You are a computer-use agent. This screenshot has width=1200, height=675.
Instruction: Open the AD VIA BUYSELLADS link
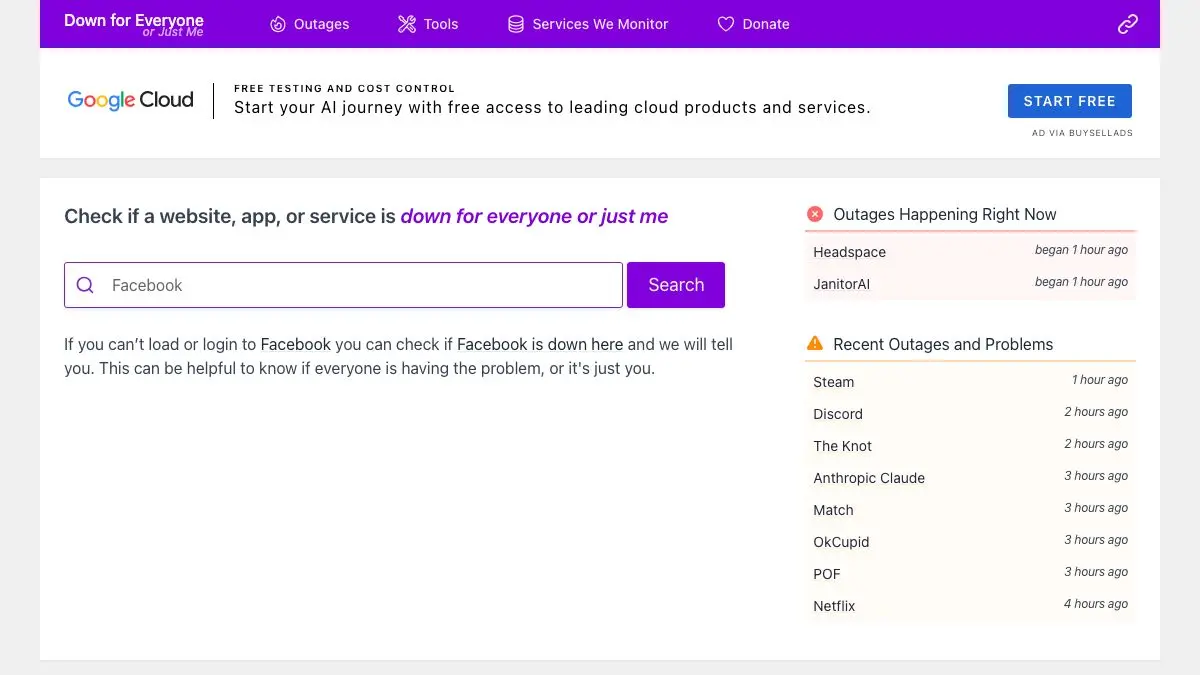point(1083,133)
